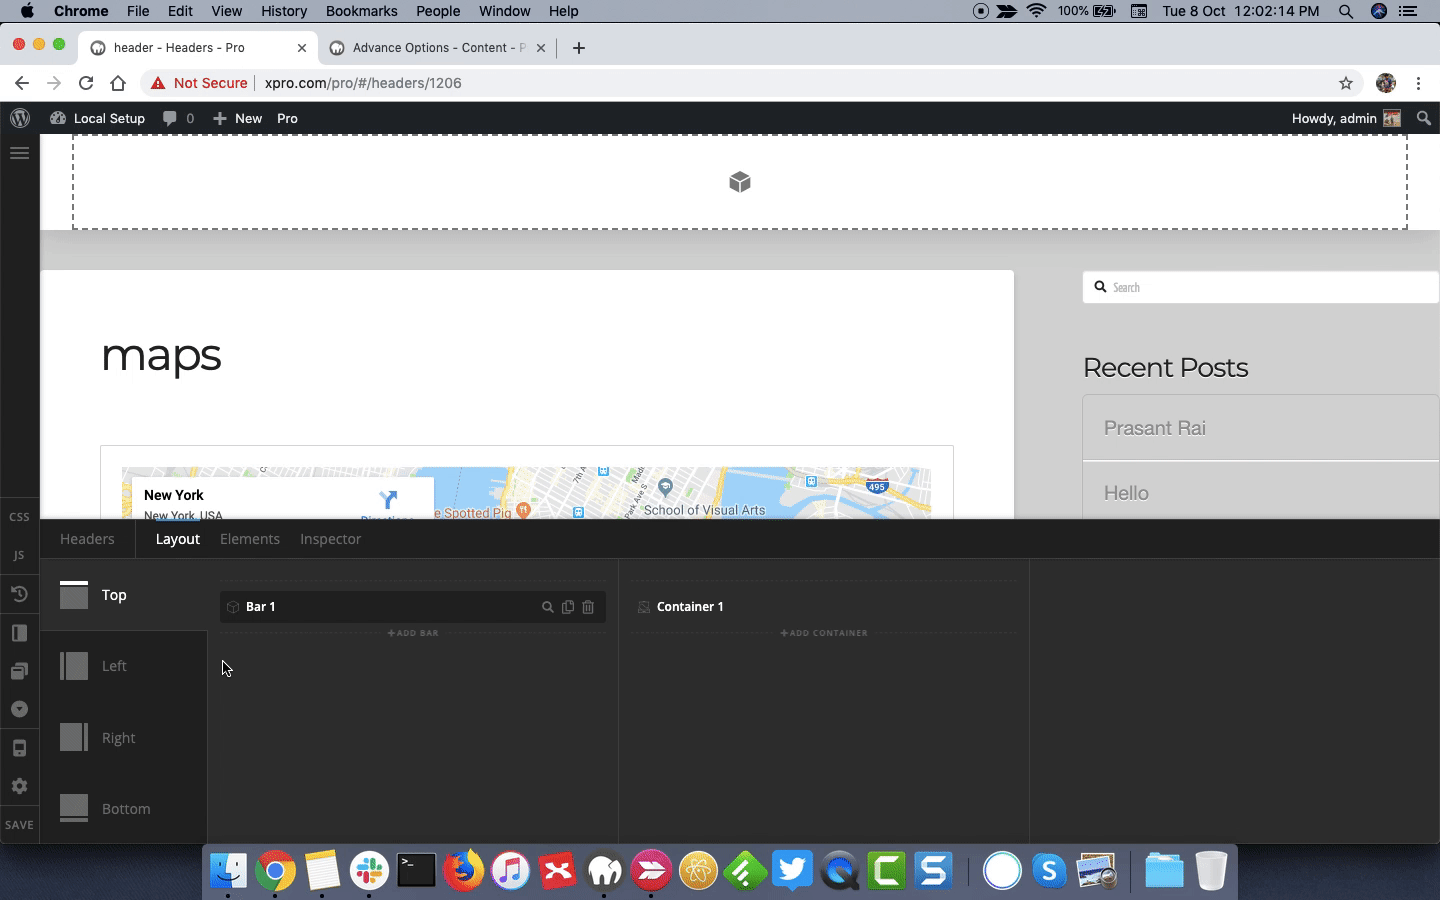
Task: Reload the page in Chrome
Action: pos(86,83)
